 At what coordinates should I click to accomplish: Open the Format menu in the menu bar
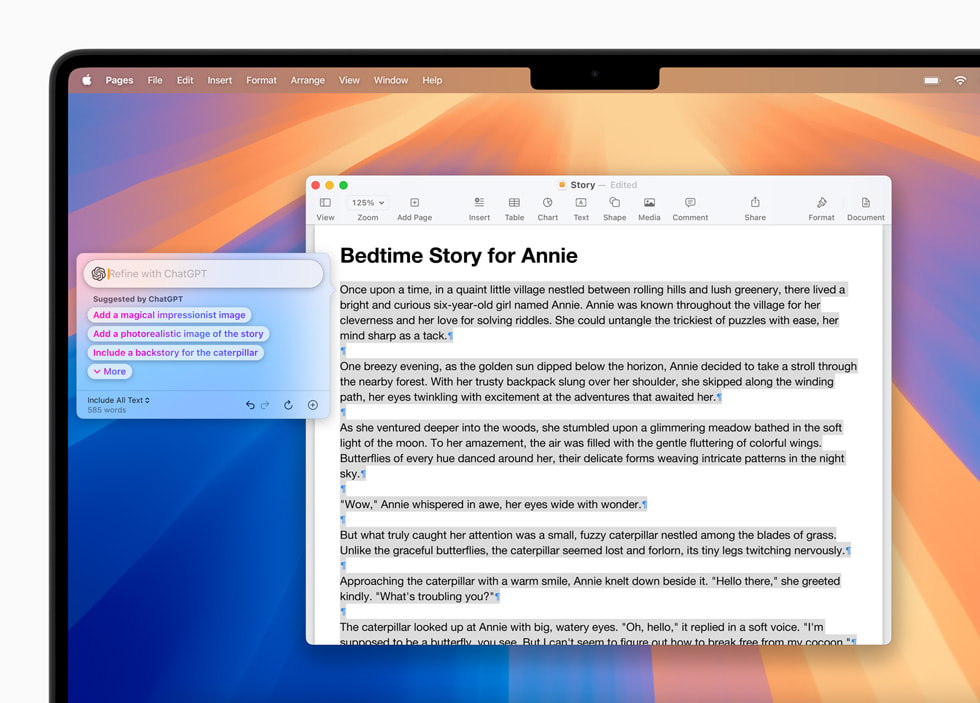[x=261, y=80]
